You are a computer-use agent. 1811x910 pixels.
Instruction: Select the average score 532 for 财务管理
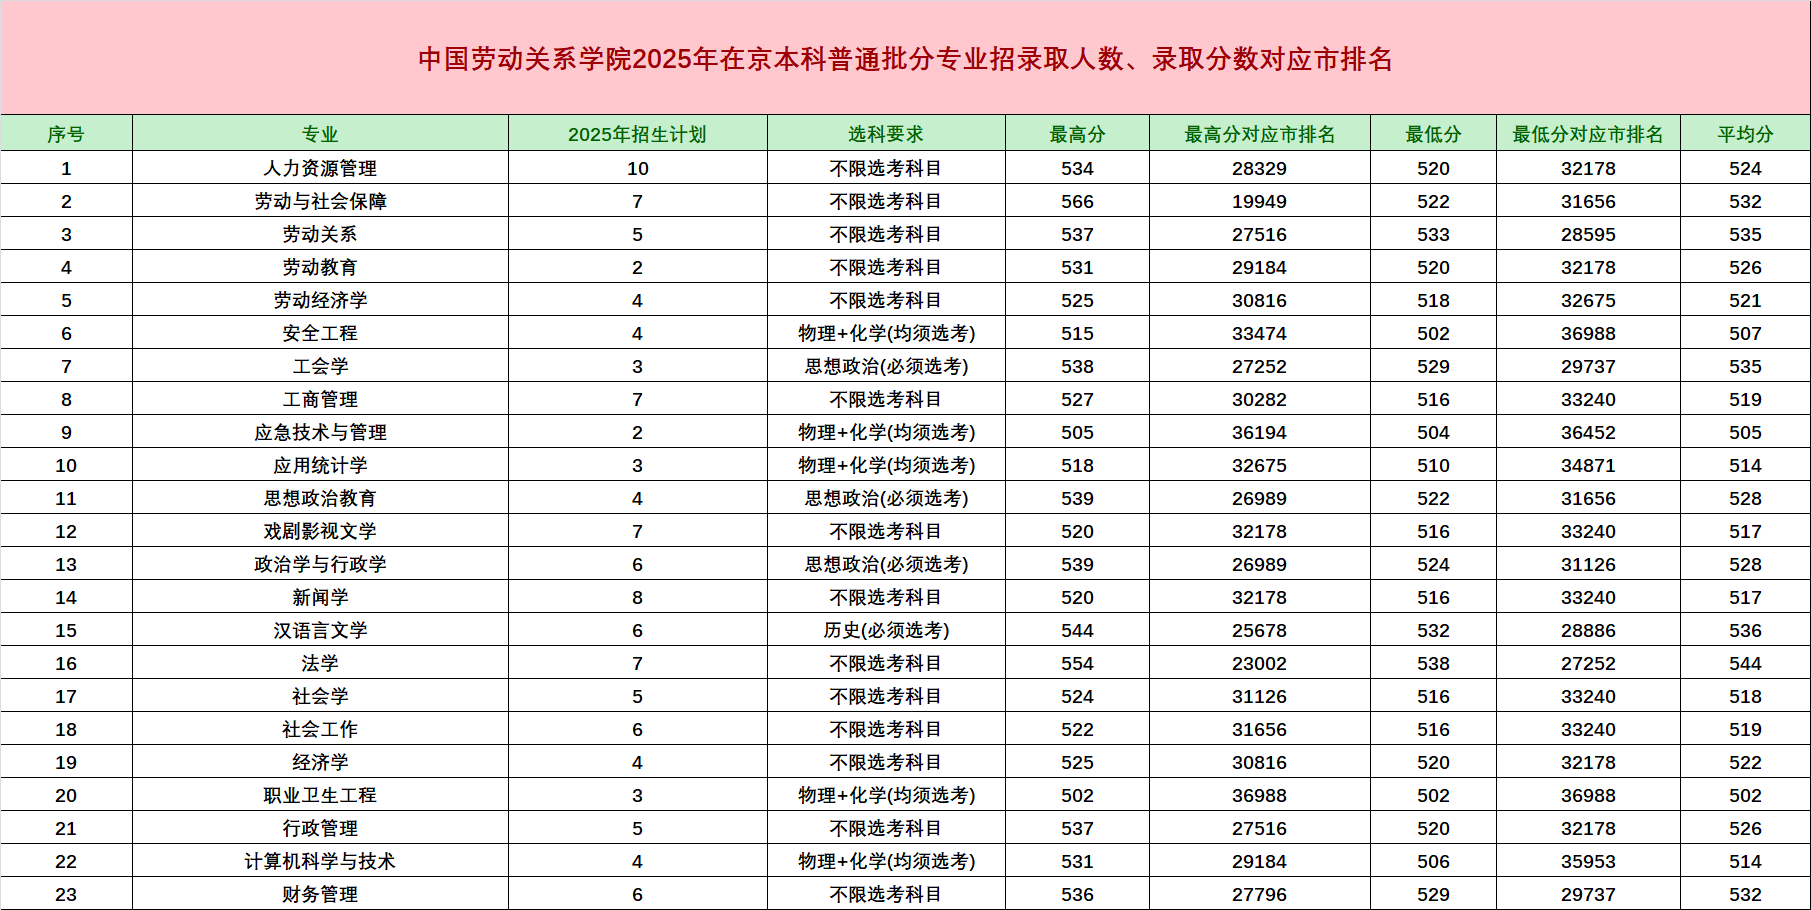(1748, 894)
